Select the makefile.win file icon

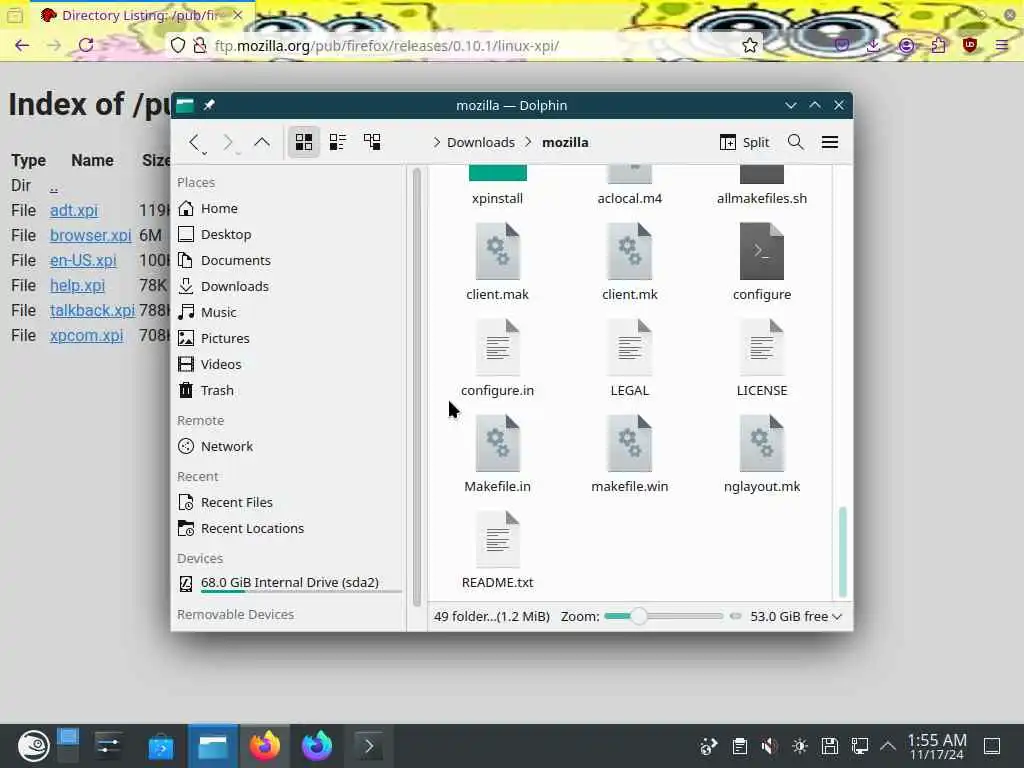(x=630, y=443)
